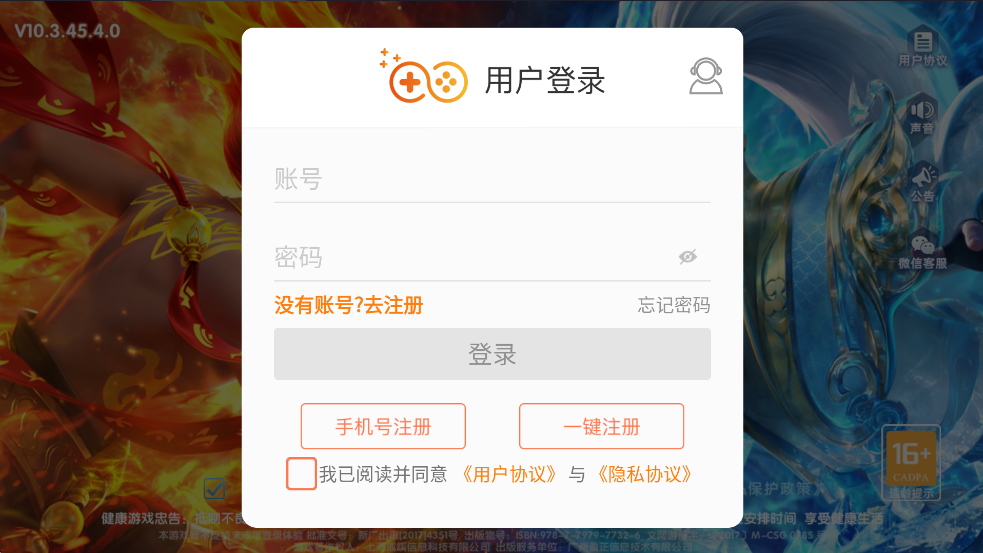Click the 账号 account input field

tap(492, 179)
